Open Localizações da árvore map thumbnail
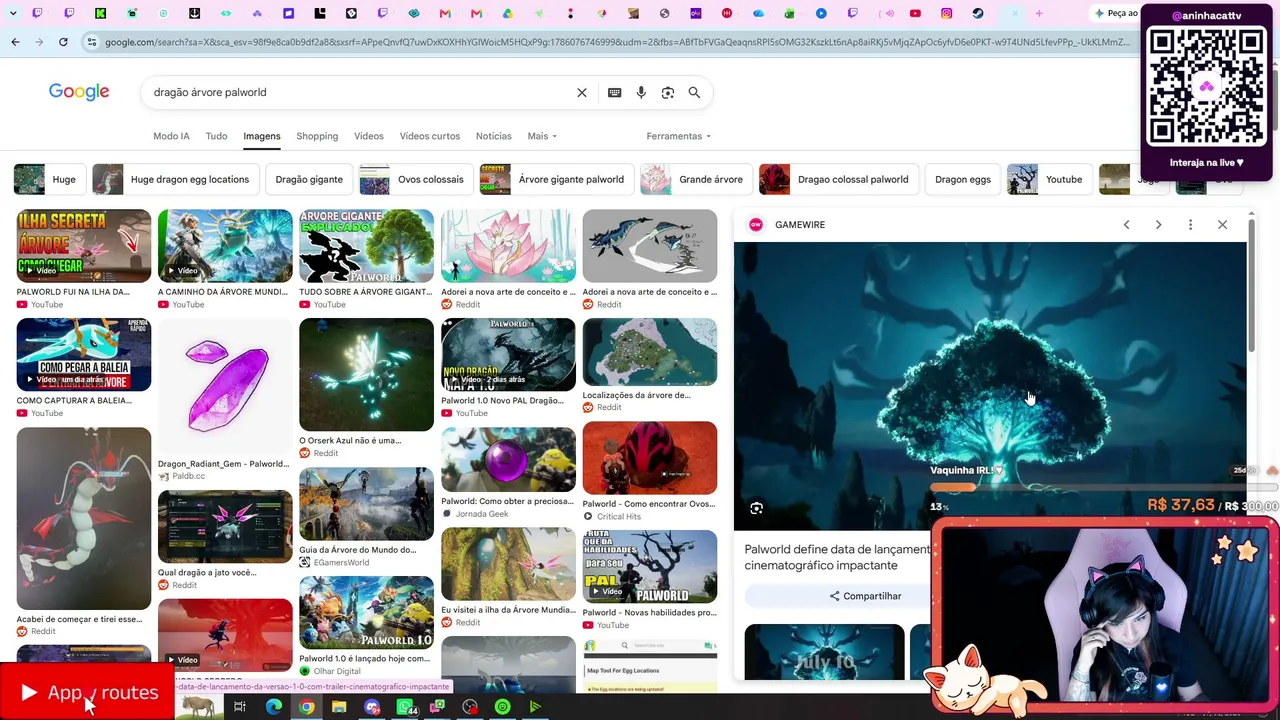Screen dimensions: 1280x720 (650, 352)
